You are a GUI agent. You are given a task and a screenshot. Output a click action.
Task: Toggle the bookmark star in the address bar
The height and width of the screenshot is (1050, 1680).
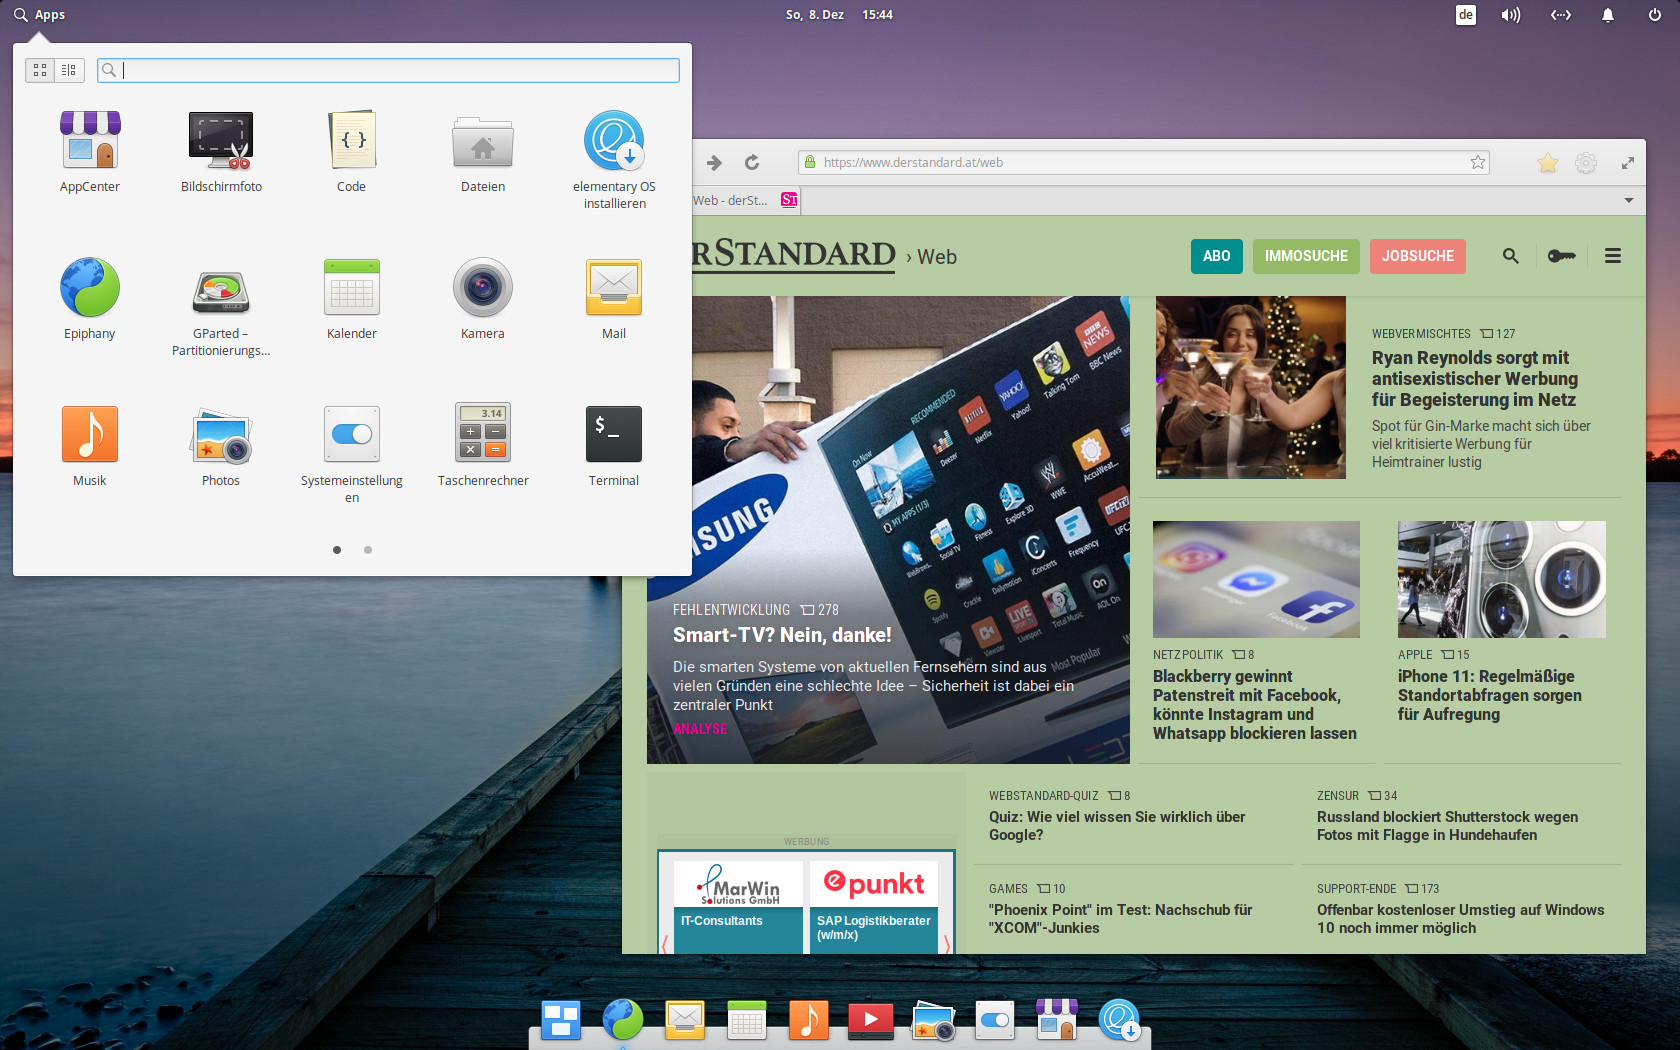(1477, 161)
